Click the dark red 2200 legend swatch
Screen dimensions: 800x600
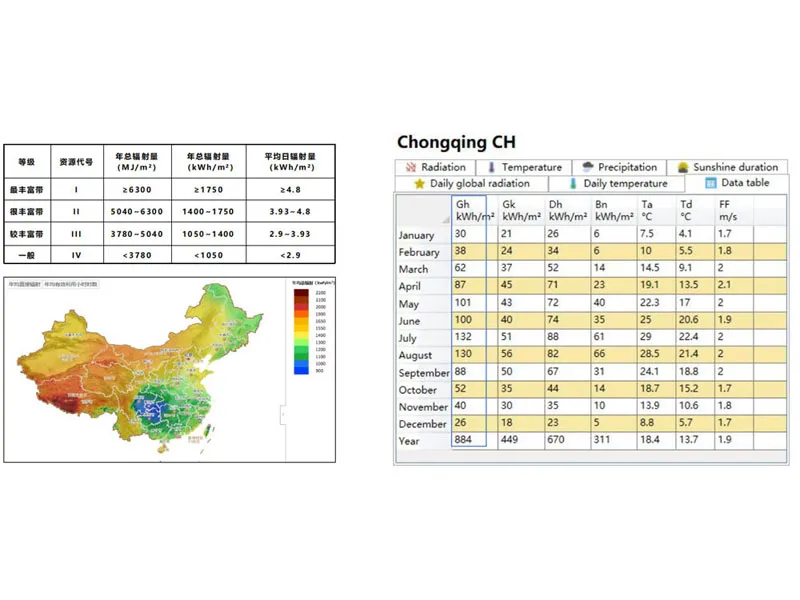[x=301, y=295]
